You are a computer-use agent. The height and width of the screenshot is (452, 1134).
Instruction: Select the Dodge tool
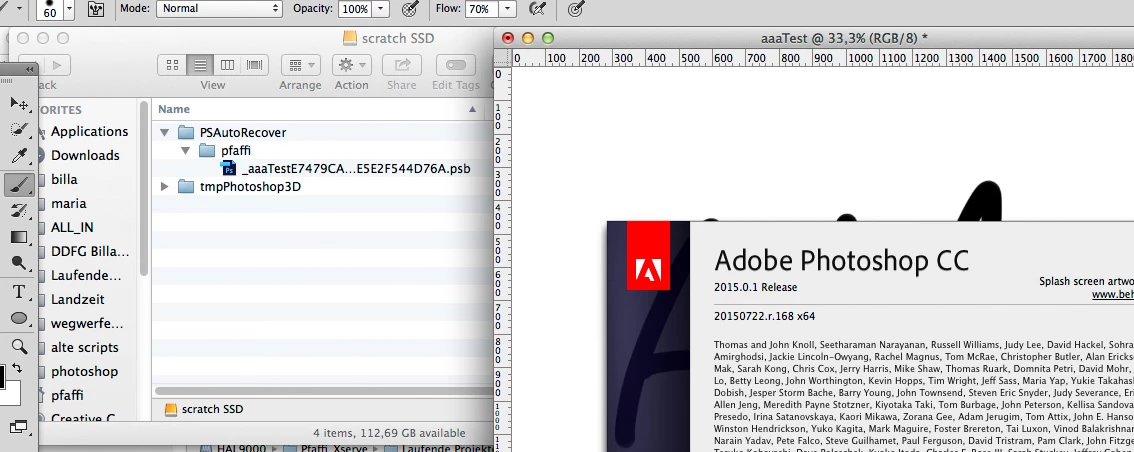19,264
